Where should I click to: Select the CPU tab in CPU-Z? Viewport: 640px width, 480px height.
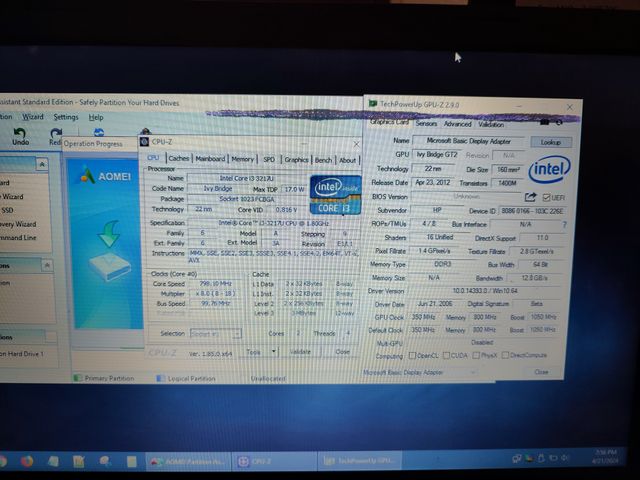153,158
